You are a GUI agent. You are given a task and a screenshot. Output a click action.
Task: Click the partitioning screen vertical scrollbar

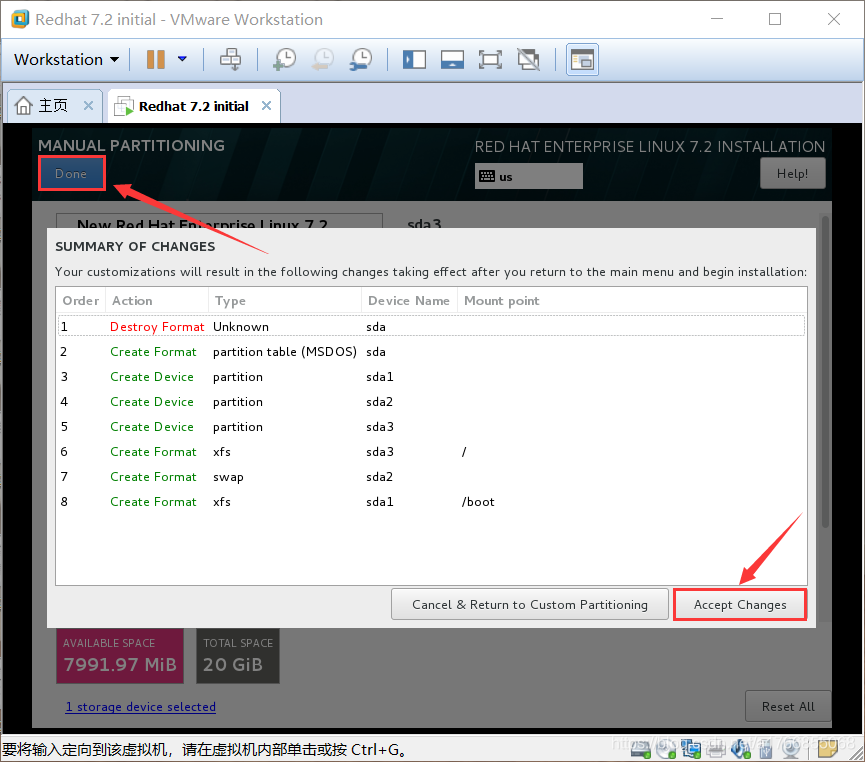pos(825,372)
